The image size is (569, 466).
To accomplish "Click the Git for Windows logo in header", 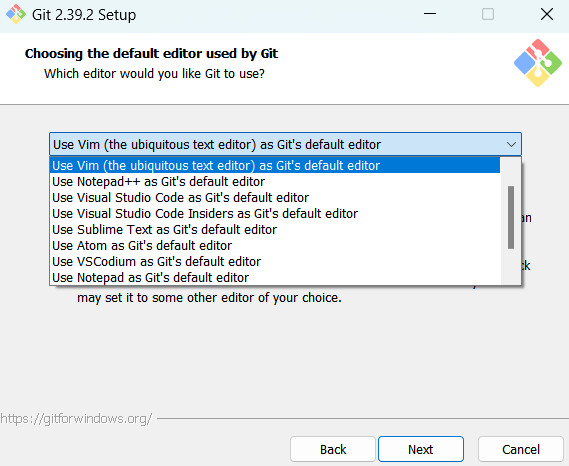I will coord(538,63).
